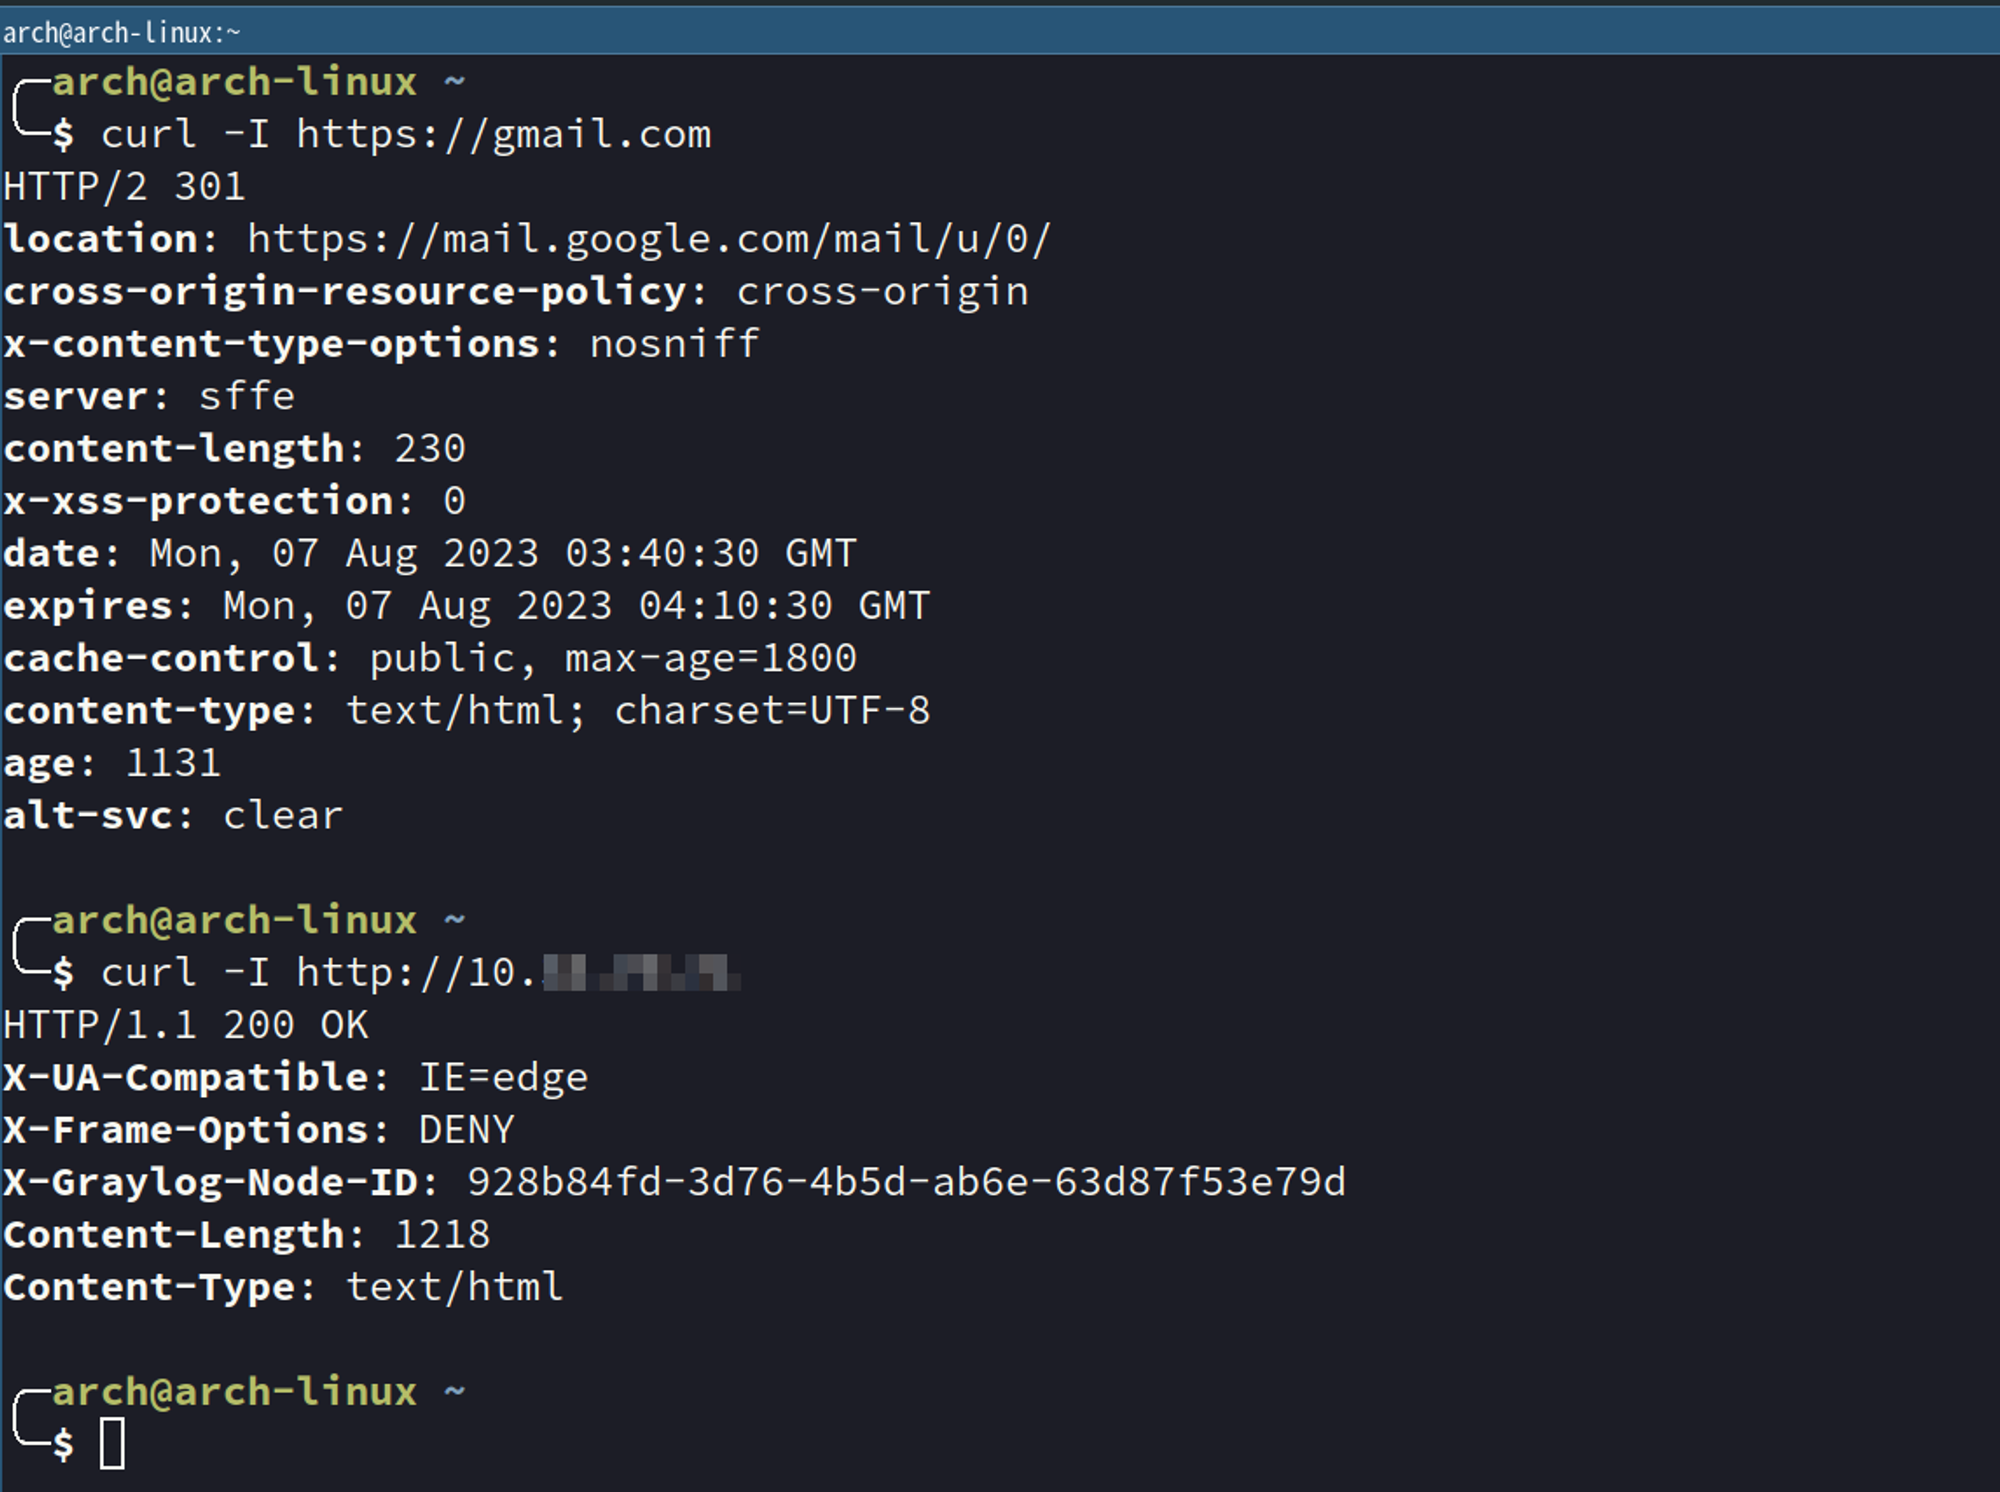Click the 'IE=edge' X-UA-Compatible value
This screenshot has width=2000, height=1492.
pos(503,1078)
